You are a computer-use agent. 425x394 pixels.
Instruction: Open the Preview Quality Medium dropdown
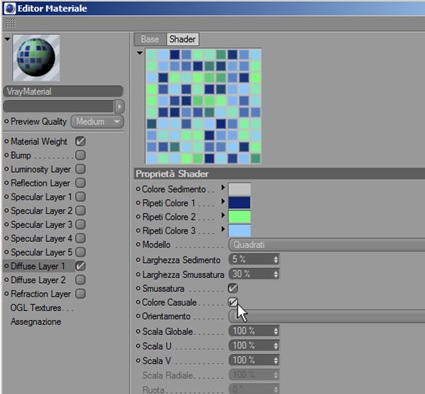(97, 122)
